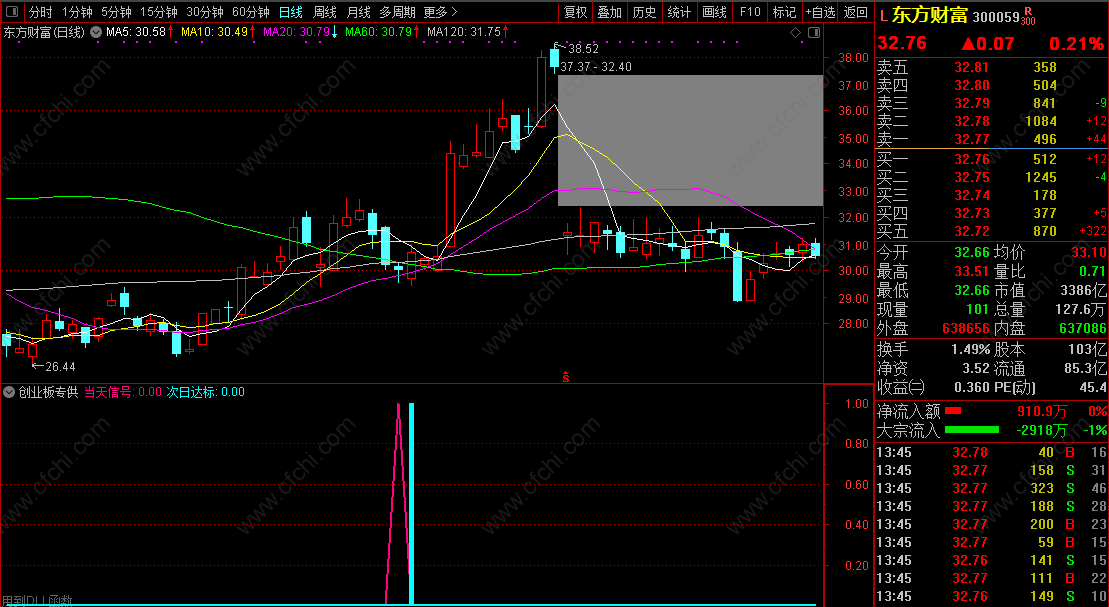Click the 标记 mark button
This screenshot has width=1109, height=607.
[x=784, y=12]
